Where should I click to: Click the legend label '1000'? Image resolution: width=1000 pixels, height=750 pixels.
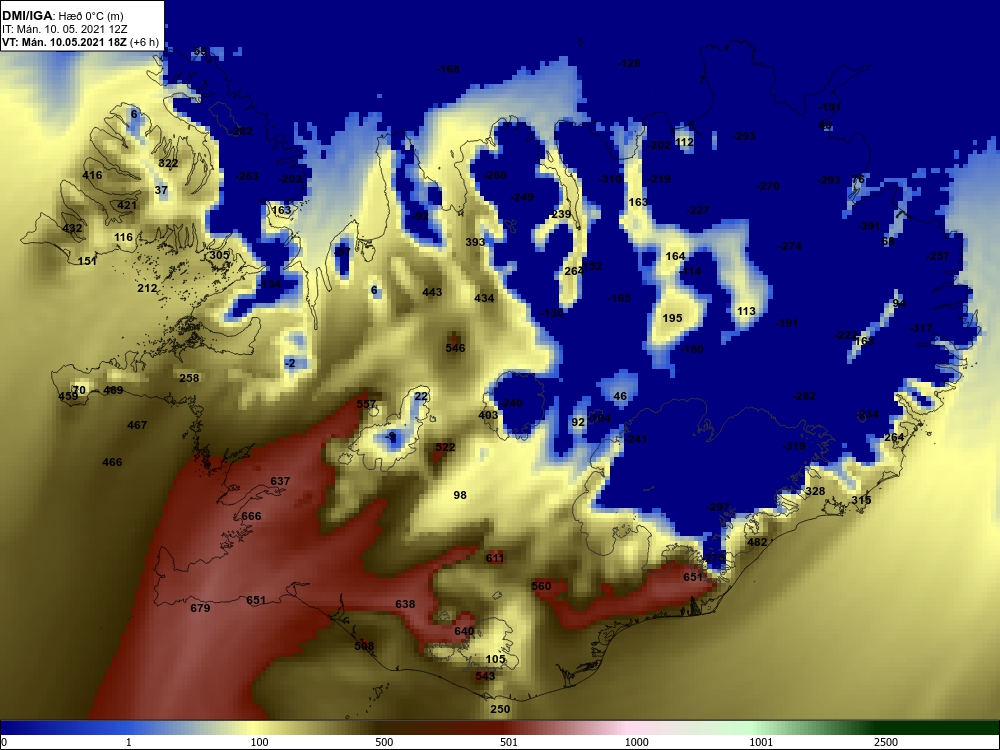tap(636, 742)
